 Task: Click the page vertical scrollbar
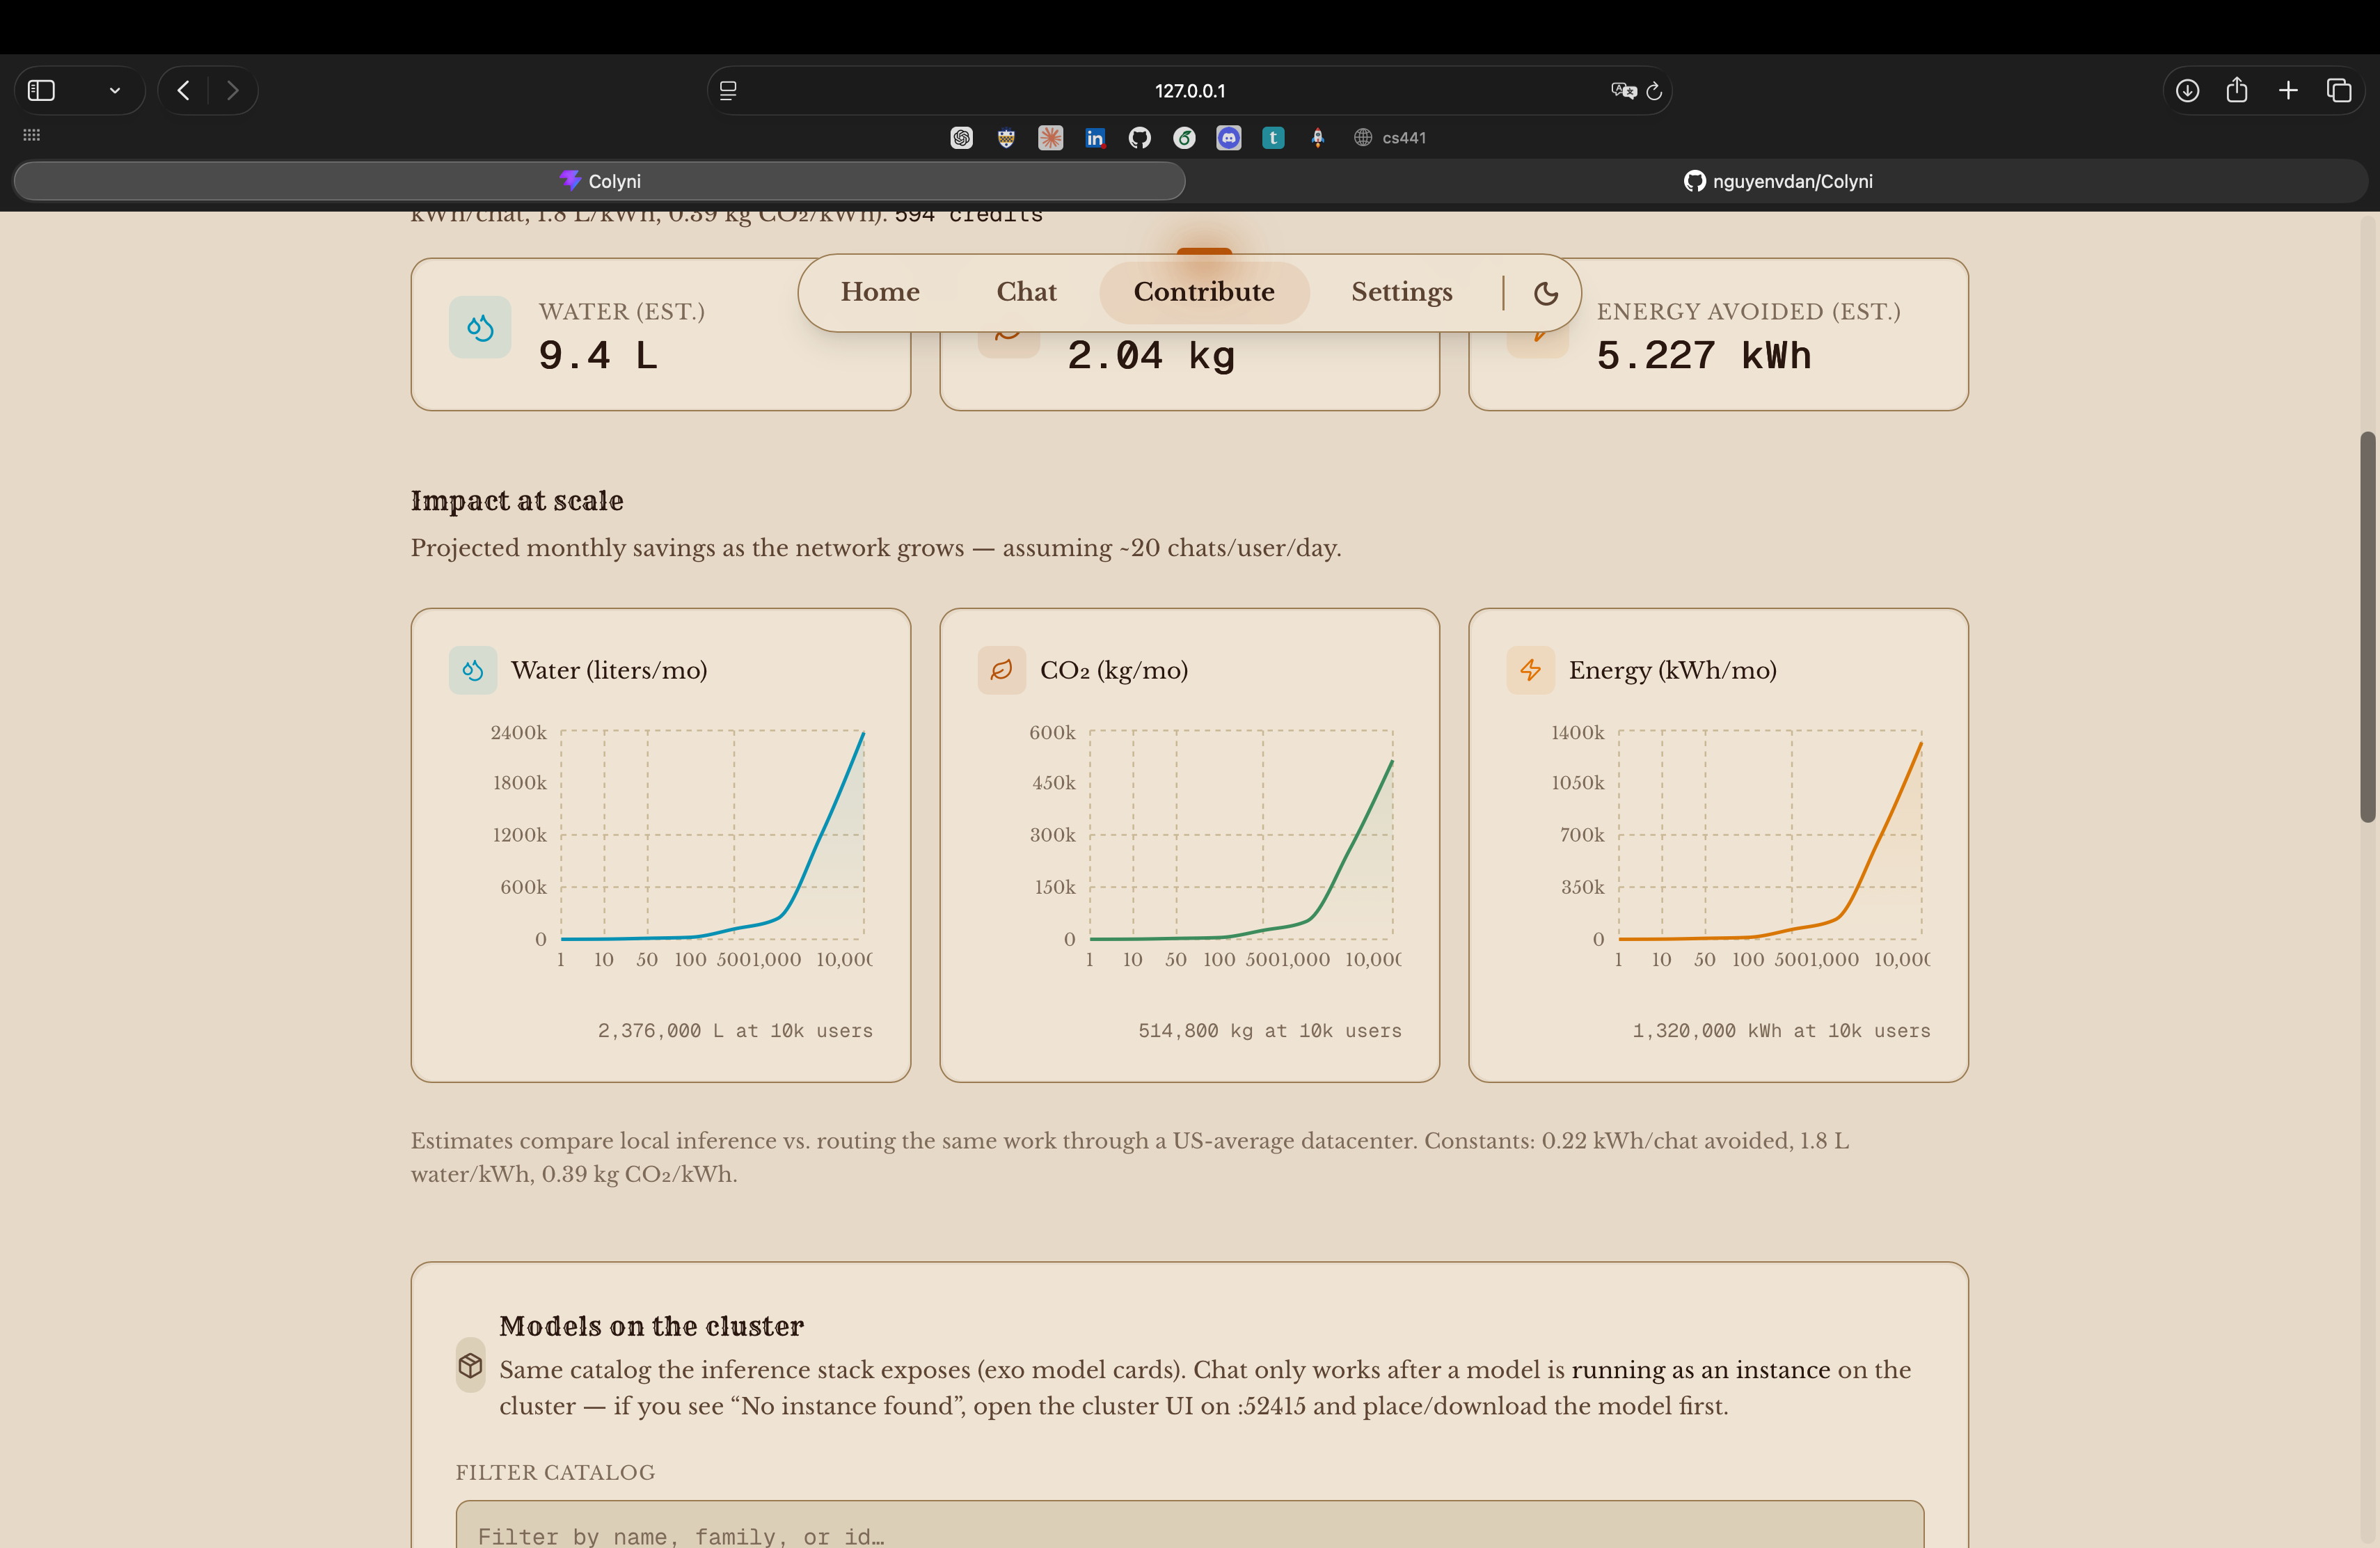click(x=2367, y=627)
